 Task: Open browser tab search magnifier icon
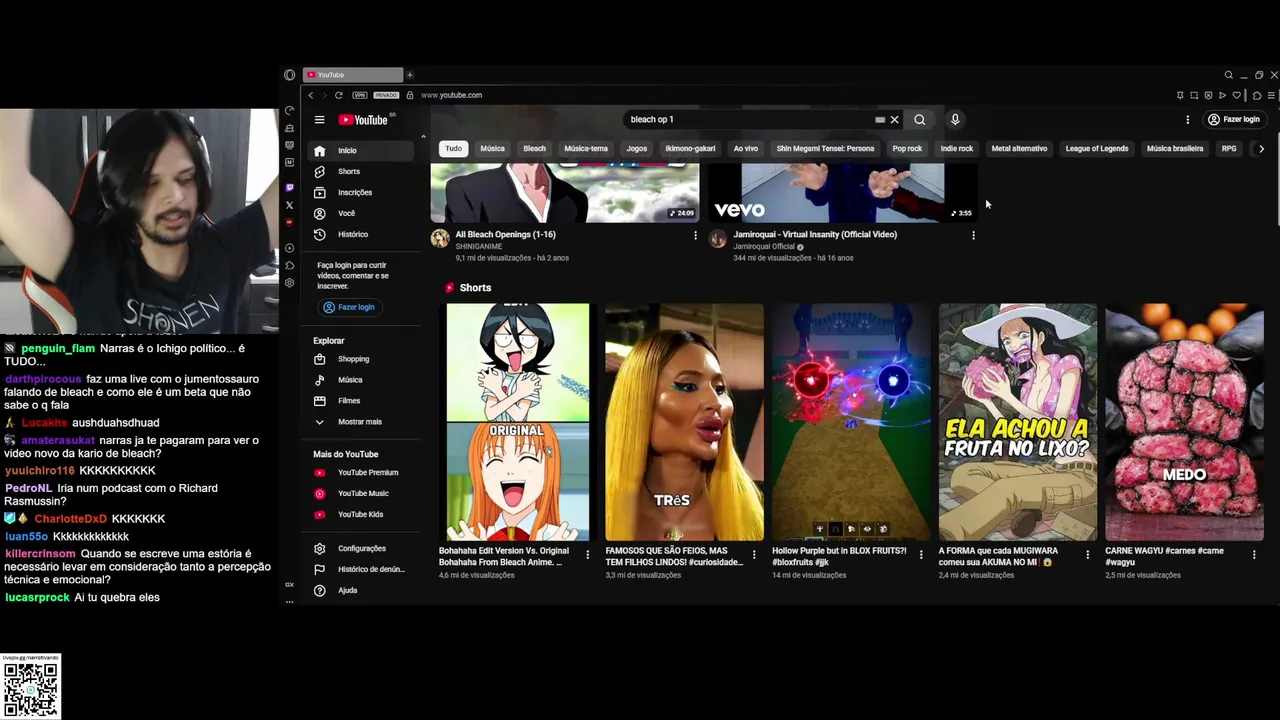[x=1229, y=75]
